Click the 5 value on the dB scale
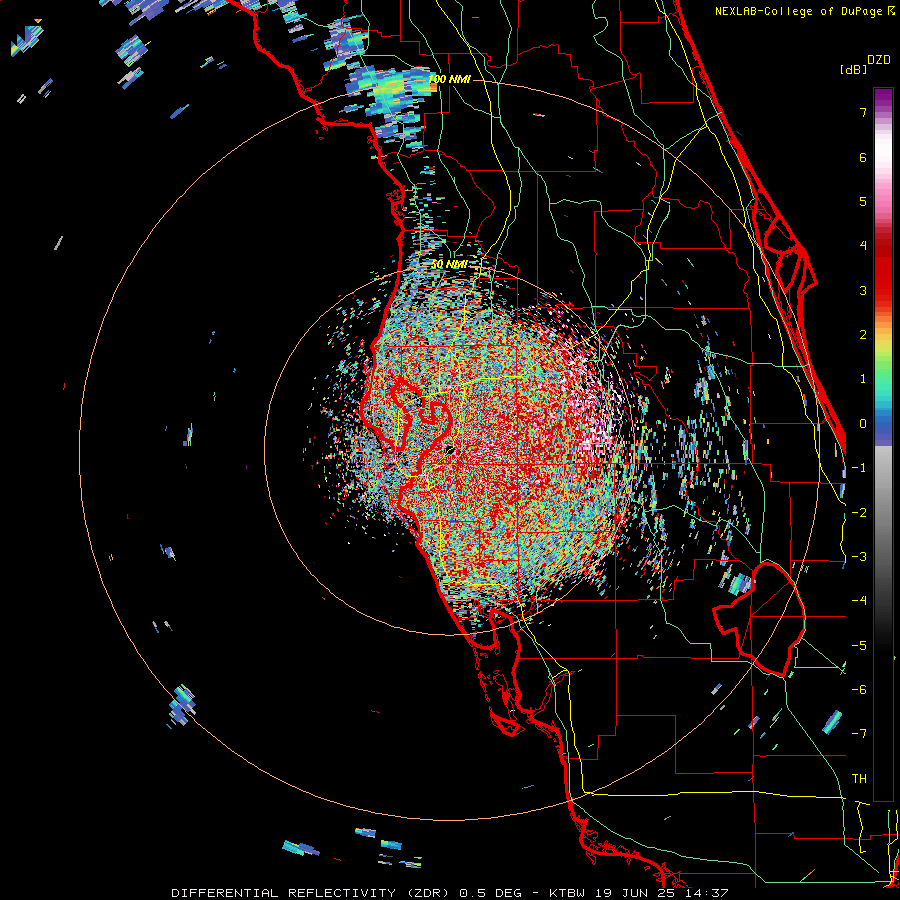This screenshot has height=900, width=900. (x=863, y=201)
